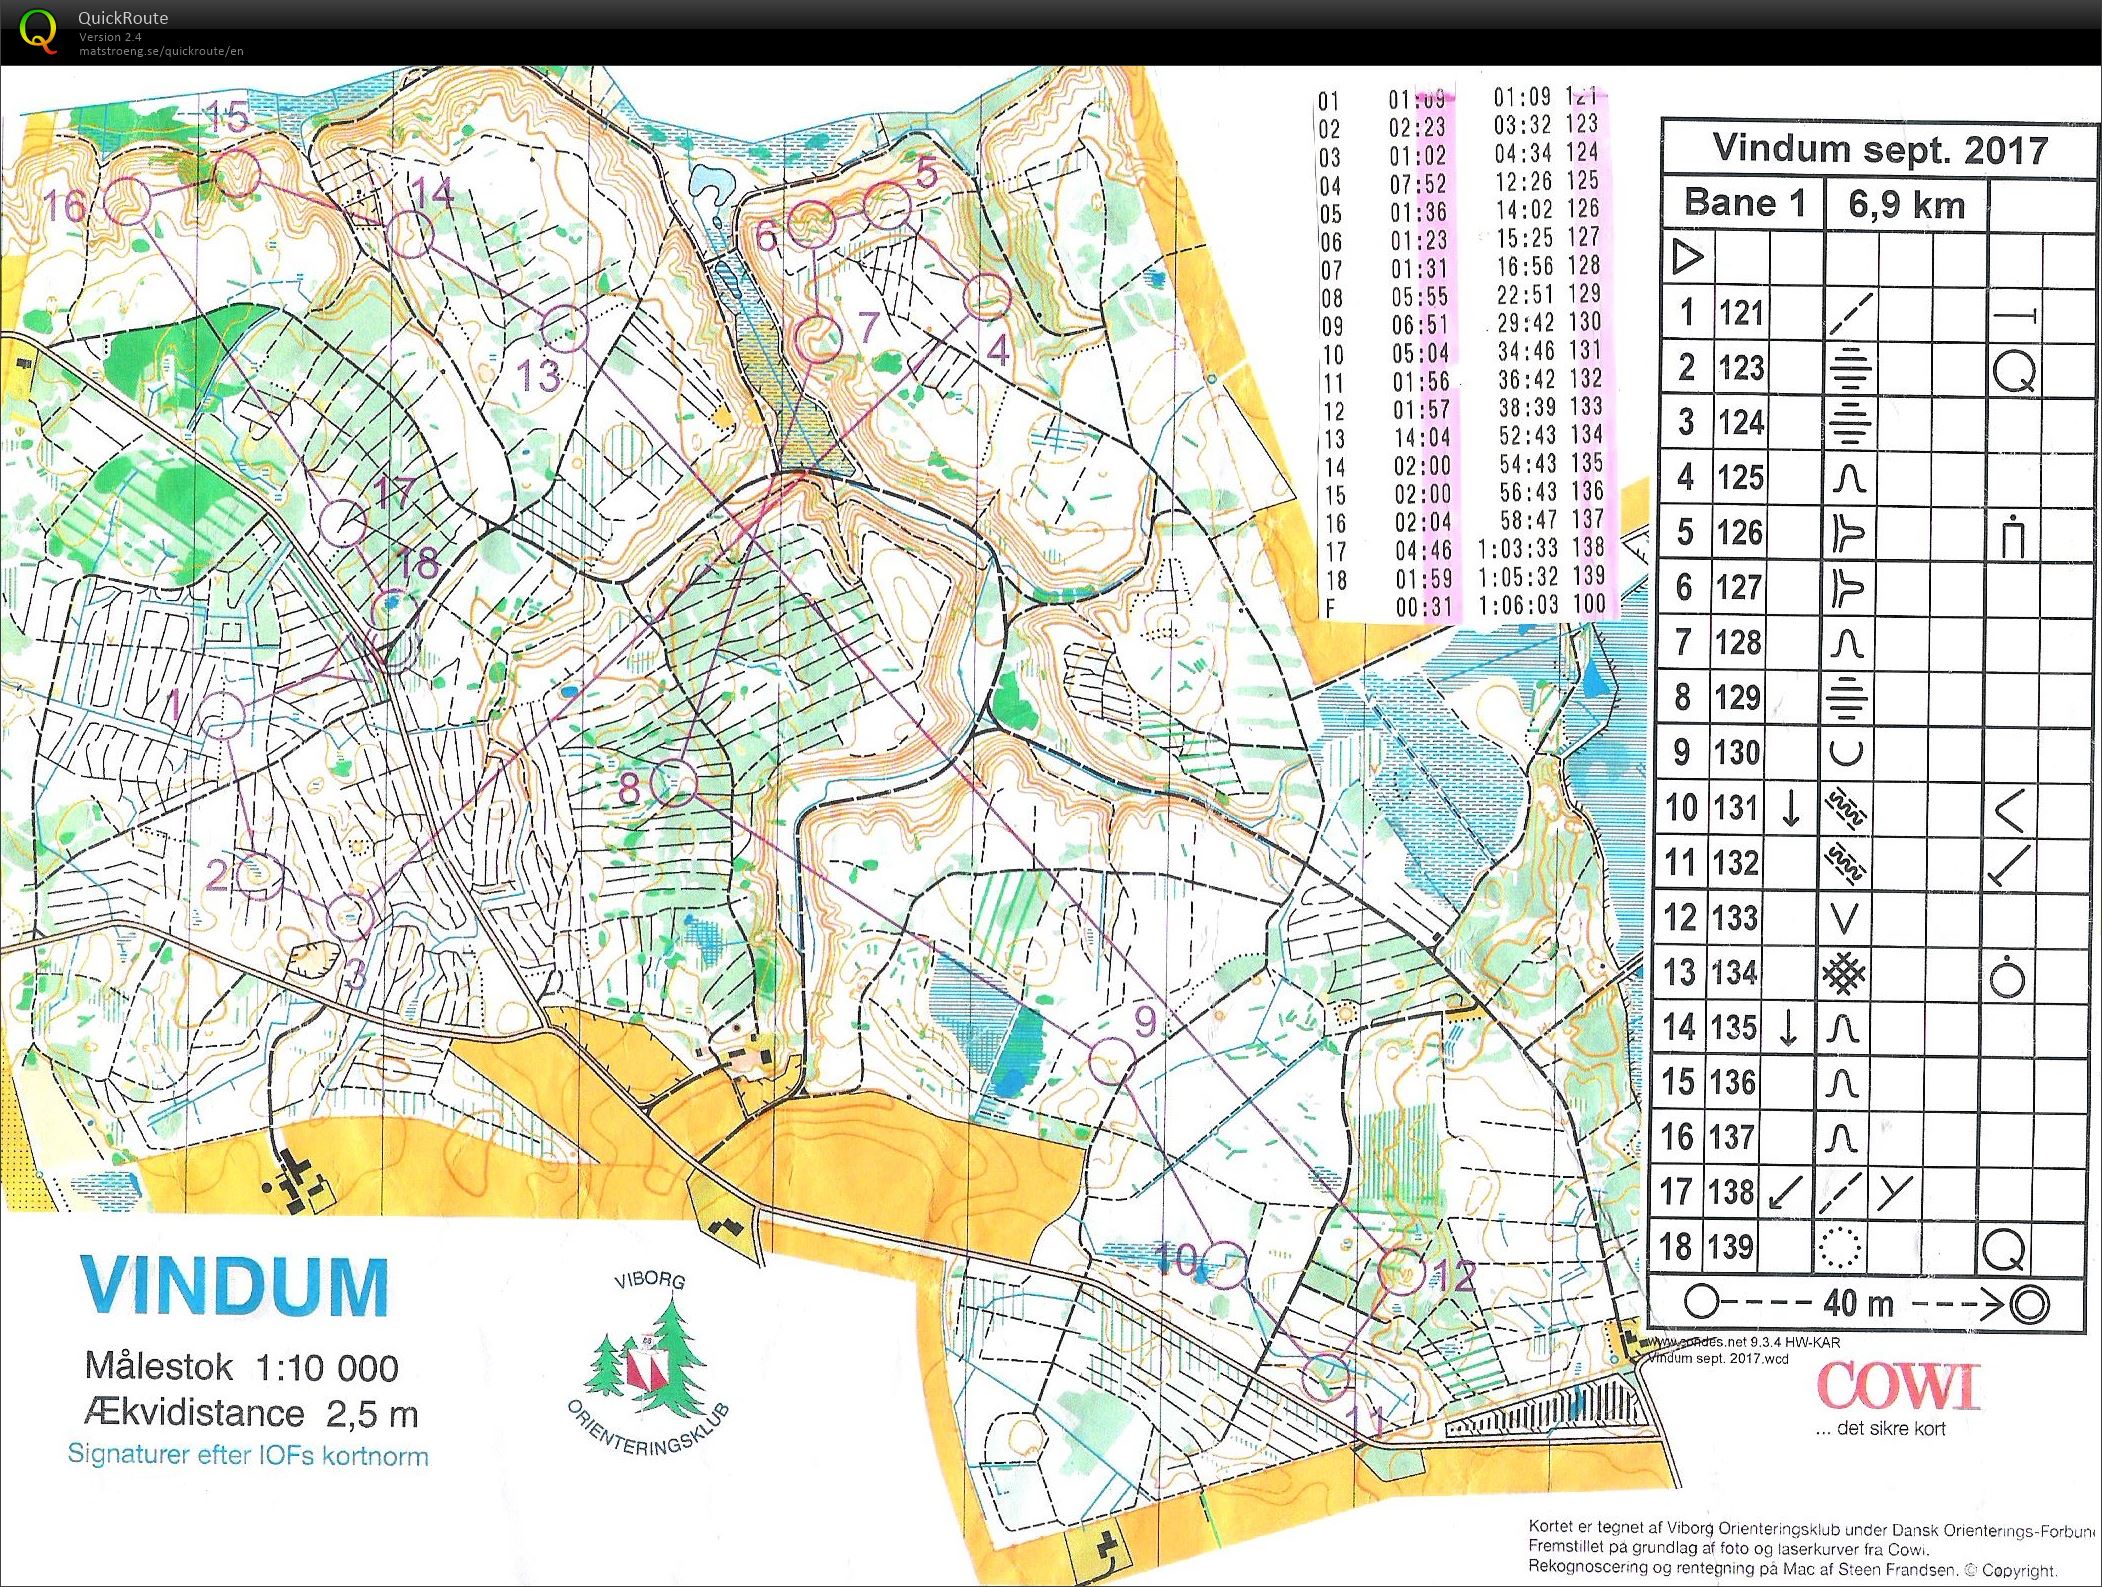Click the QuickRoute title text
Viewport: 2102px width, 1587px height.
[123, 18]
